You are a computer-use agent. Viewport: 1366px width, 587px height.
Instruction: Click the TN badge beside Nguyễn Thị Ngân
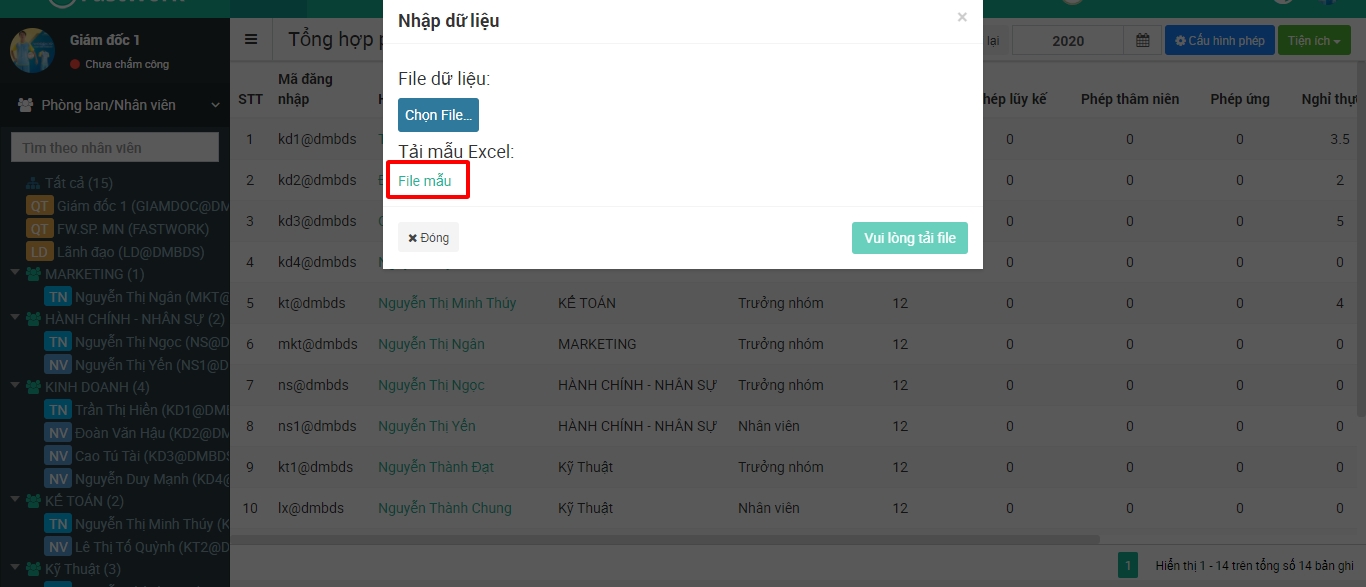click(58, 297)
